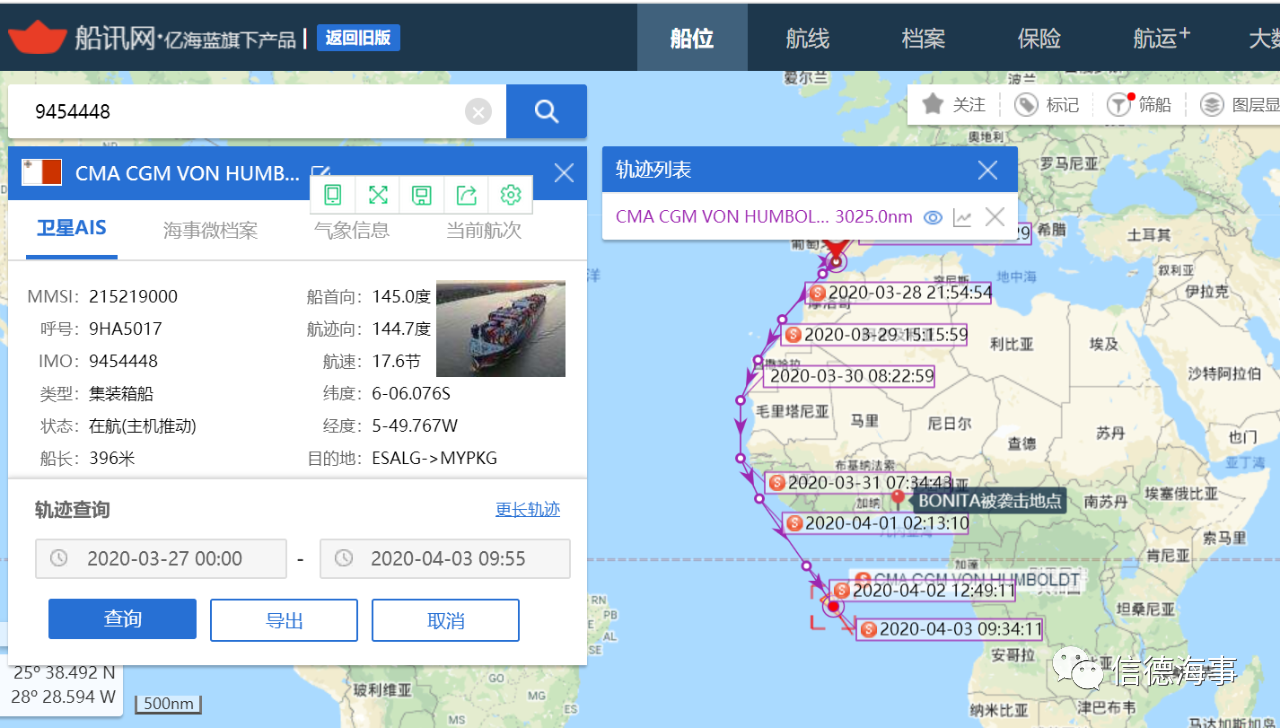The height and width of the screenshot is (728, 1280).
Task: Click the 2020-03-29 15:15:59 track label
Action: coord(876,335)
